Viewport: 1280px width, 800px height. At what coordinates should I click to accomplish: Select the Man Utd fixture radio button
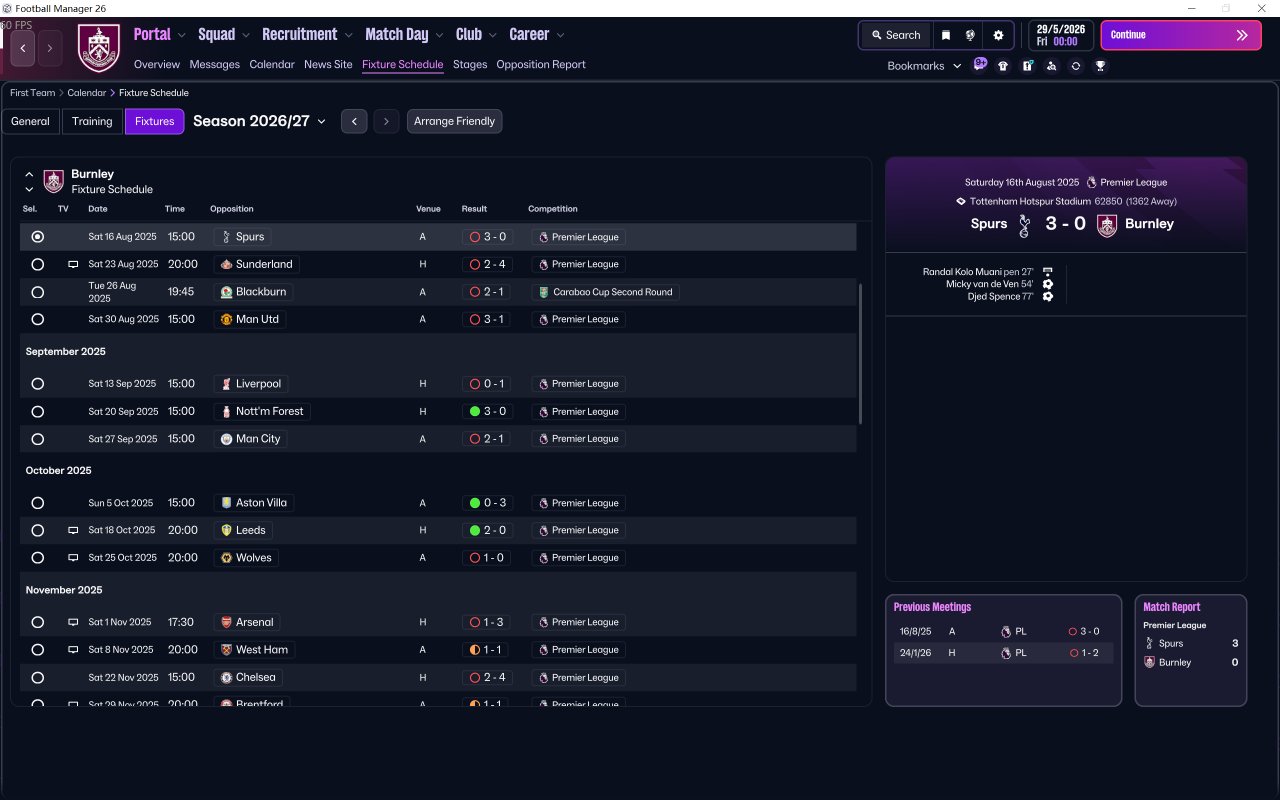click(38, 319)
